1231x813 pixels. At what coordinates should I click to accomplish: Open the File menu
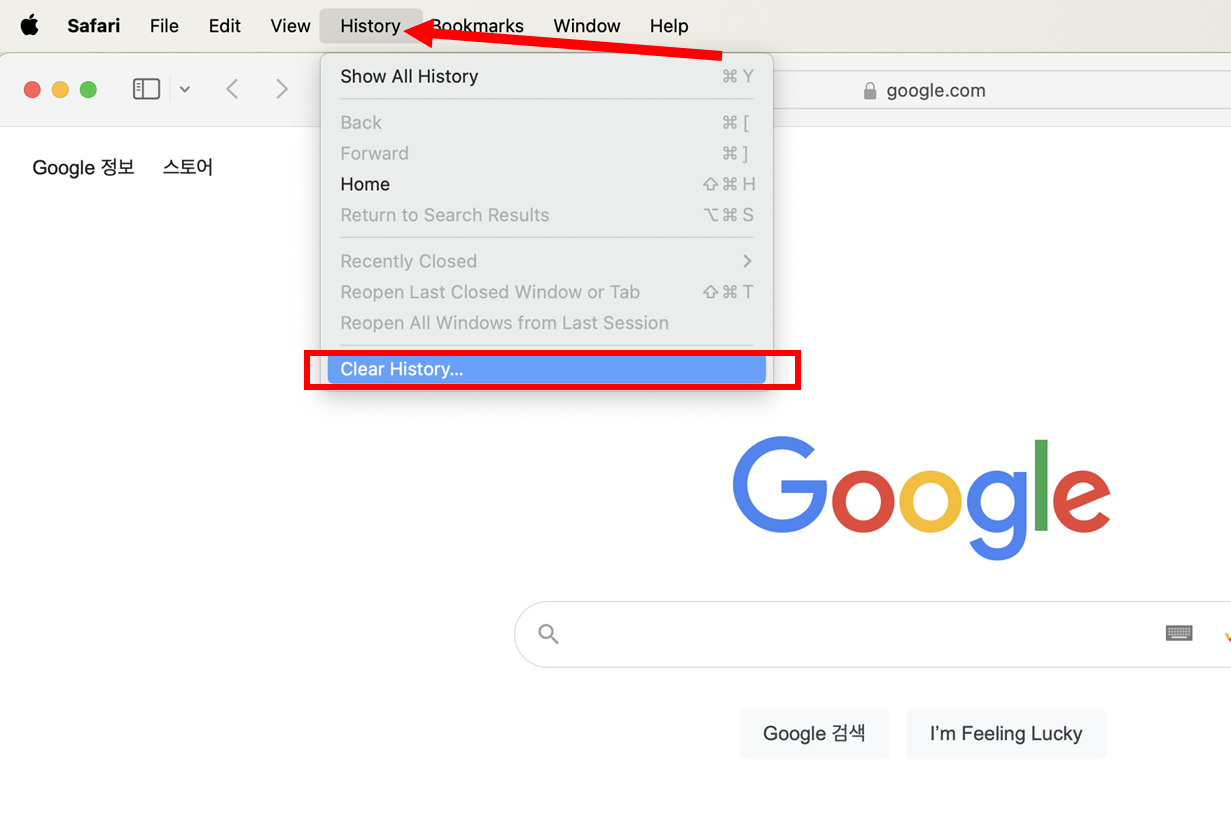[x=164, y=26]
